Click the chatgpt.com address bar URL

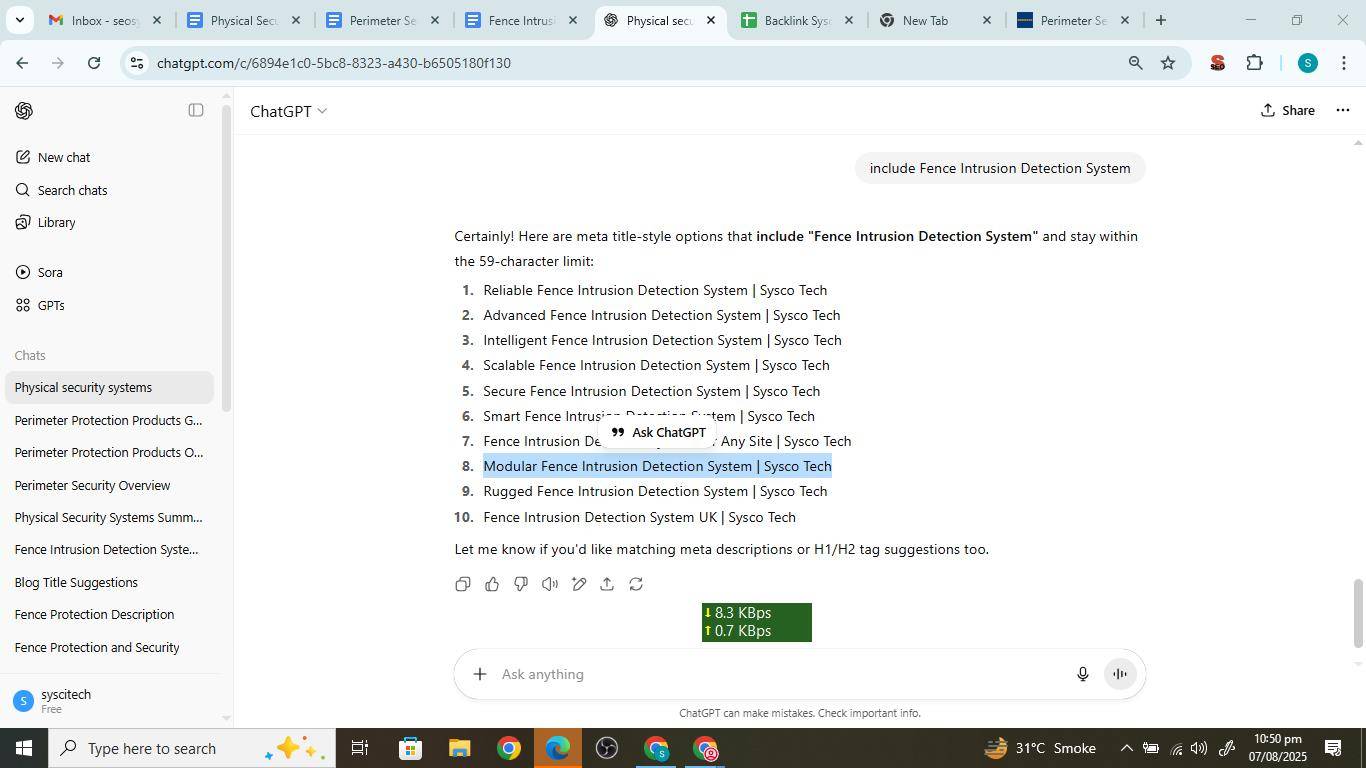point(334,63)
